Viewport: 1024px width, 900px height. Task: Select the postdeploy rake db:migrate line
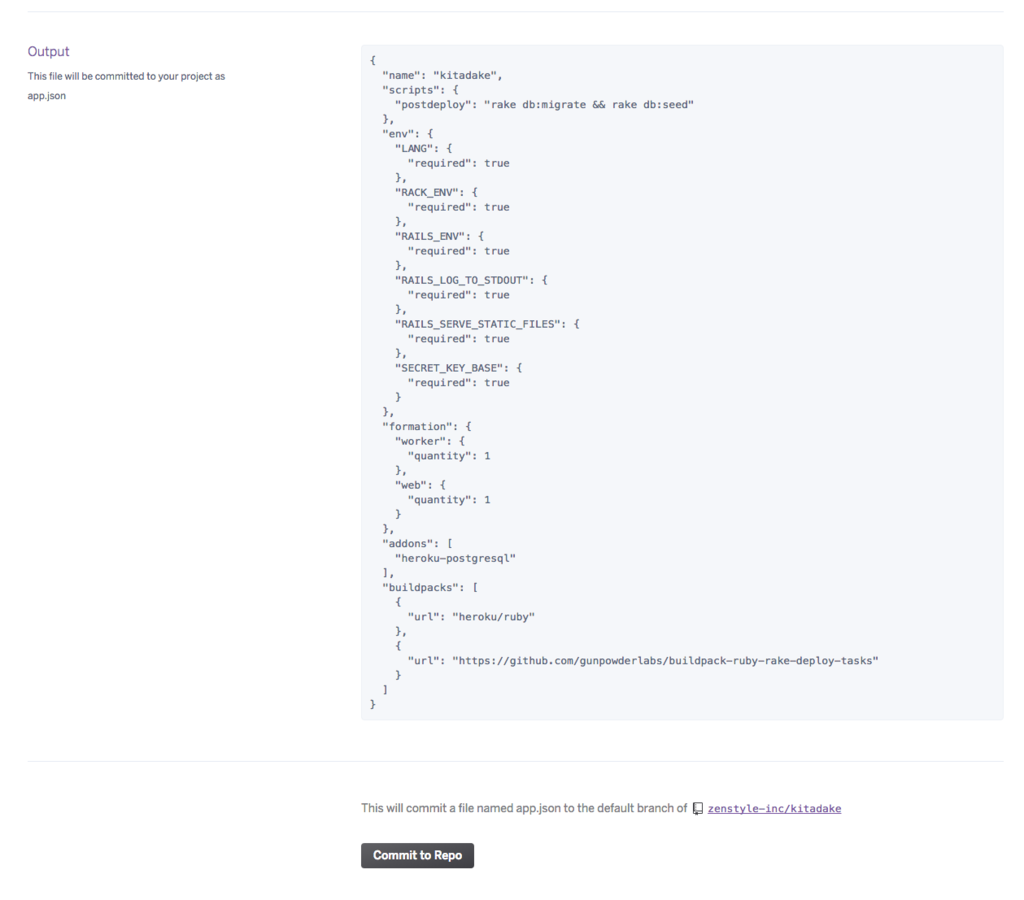[544, 104]
